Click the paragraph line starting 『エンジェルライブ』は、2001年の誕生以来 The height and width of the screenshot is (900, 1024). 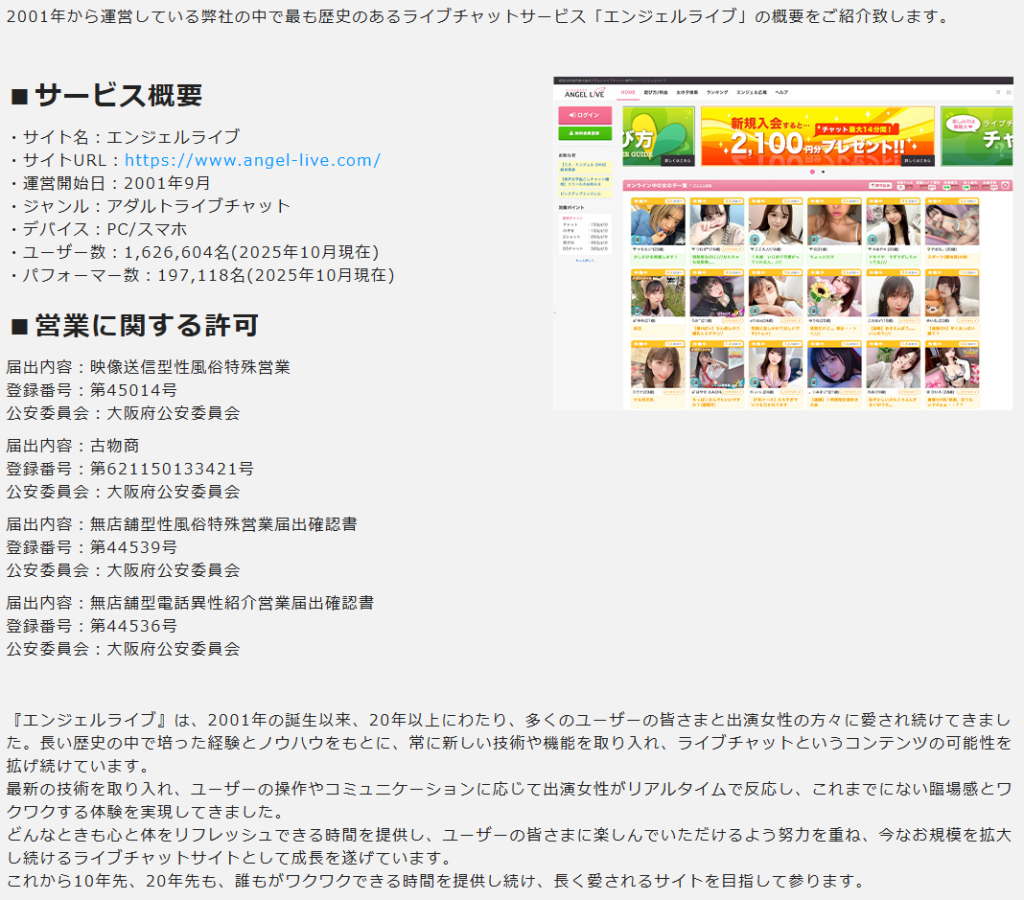point(511,720)
